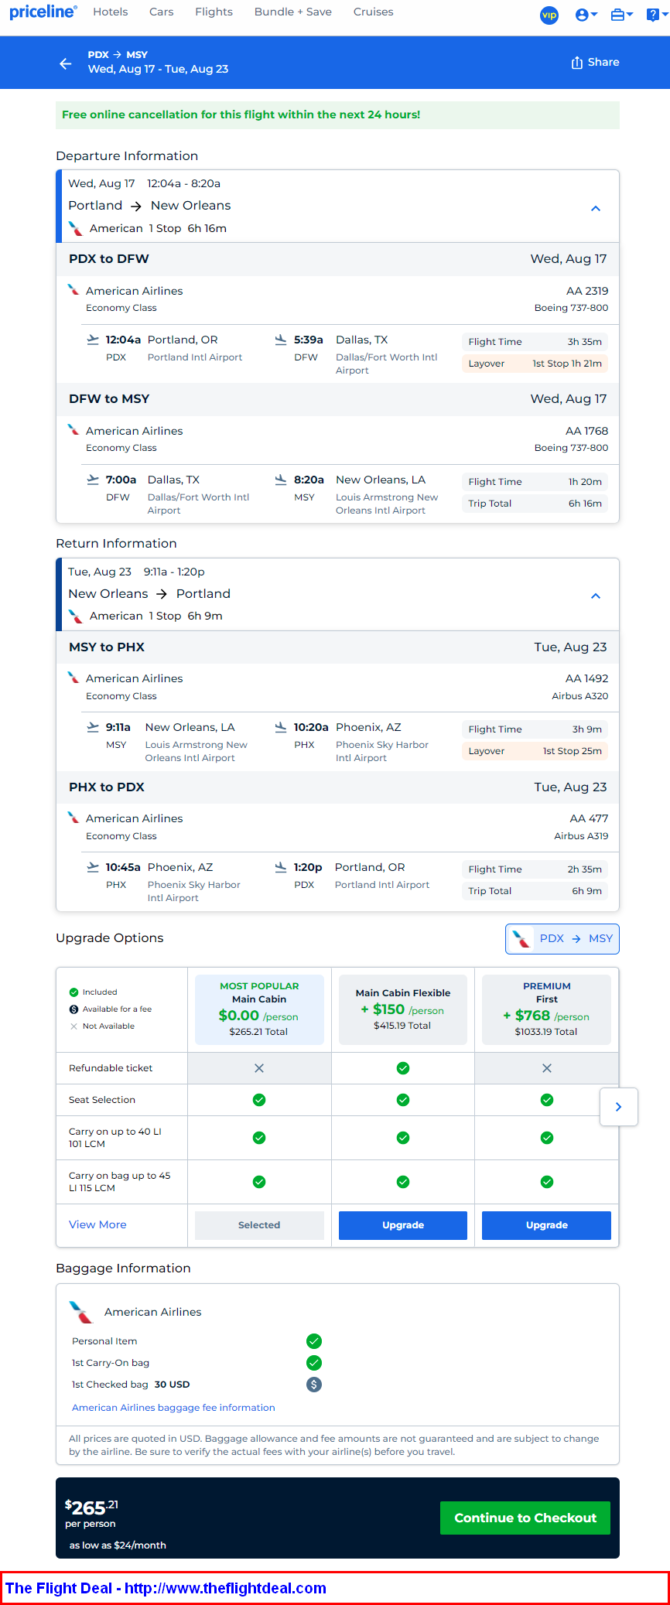
Task: Select the Premium First fare card
Action: [546, 1009]
